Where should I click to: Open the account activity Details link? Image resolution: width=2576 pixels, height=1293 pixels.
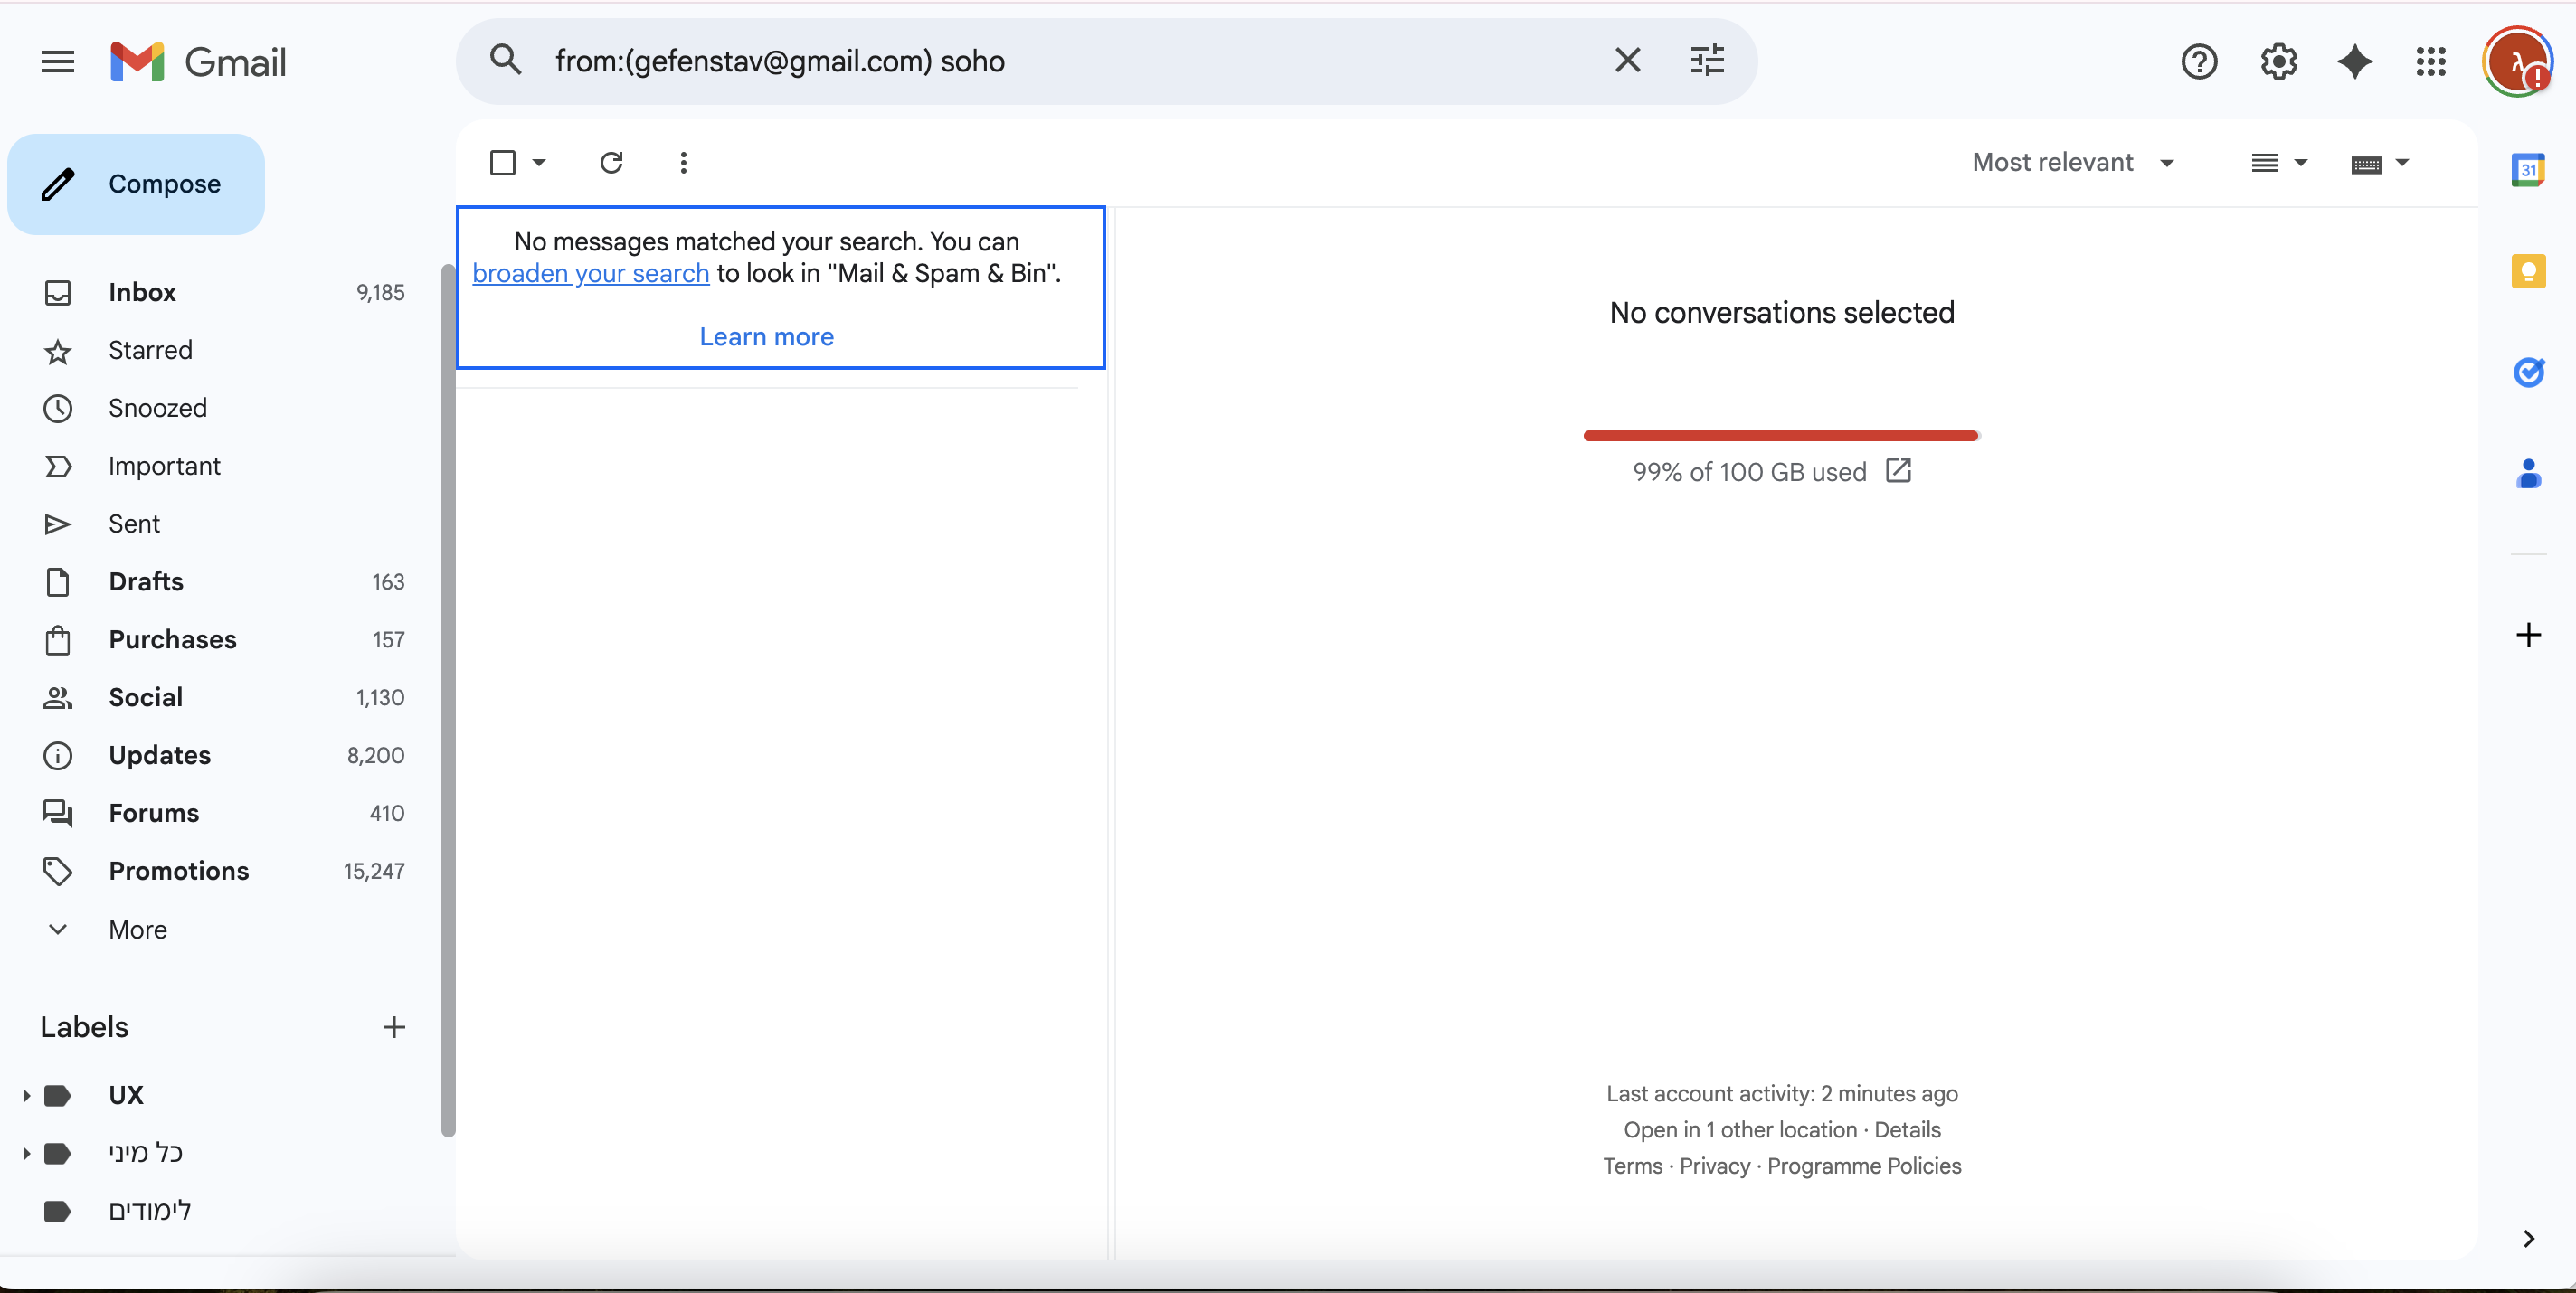[1907, 1129]
